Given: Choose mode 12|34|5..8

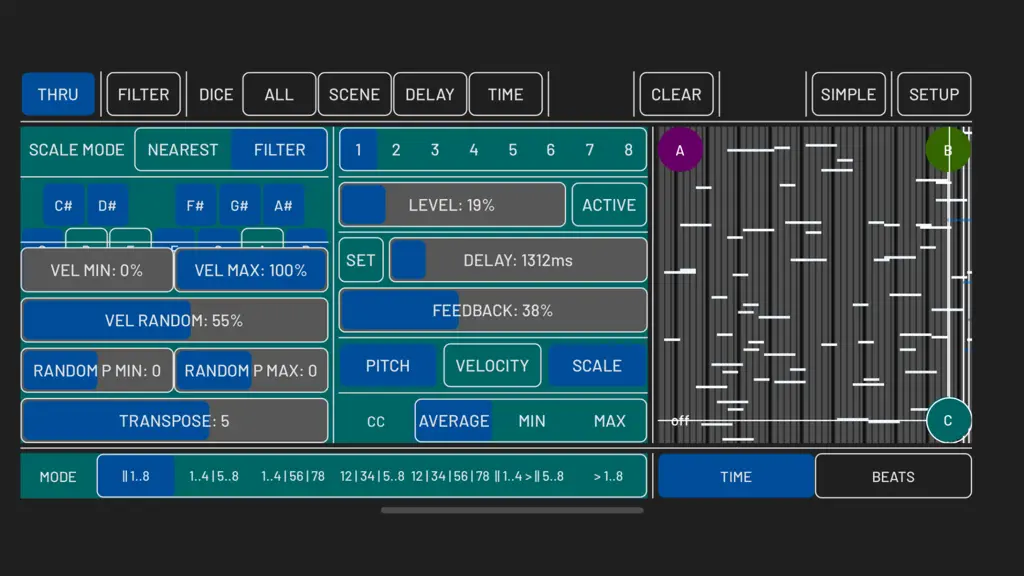Looking at the screenshot, I should click(x=372, y=476).
